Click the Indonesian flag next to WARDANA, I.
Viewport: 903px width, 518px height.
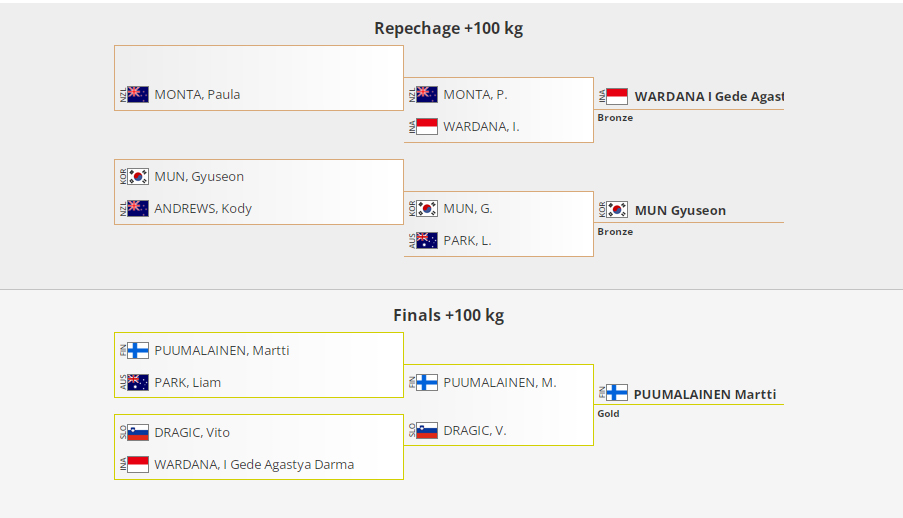[427, 127]
